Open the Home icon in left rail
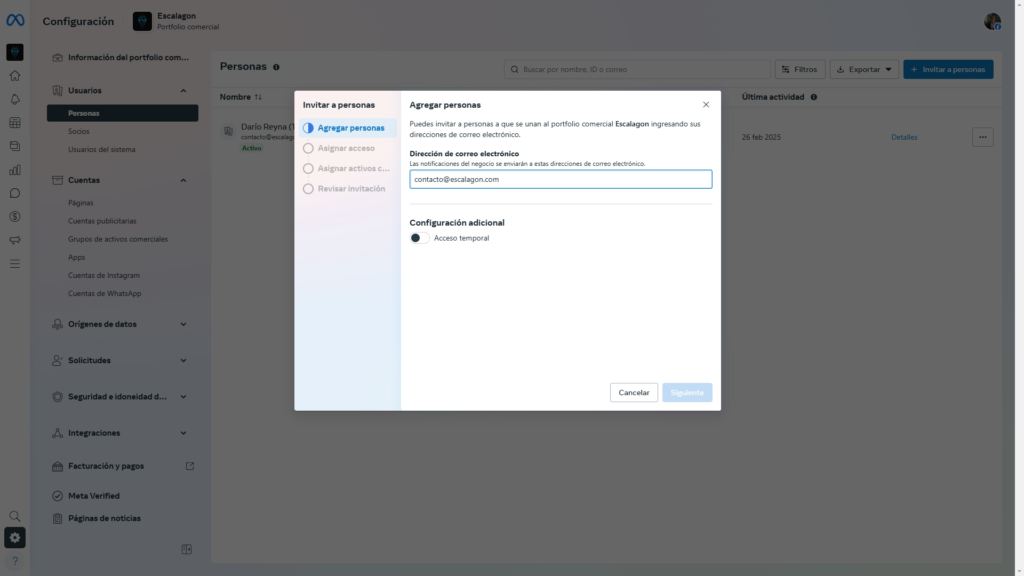Image resolution: width=1024 pixels, height=576 pixels. click(x=15, y=75)
